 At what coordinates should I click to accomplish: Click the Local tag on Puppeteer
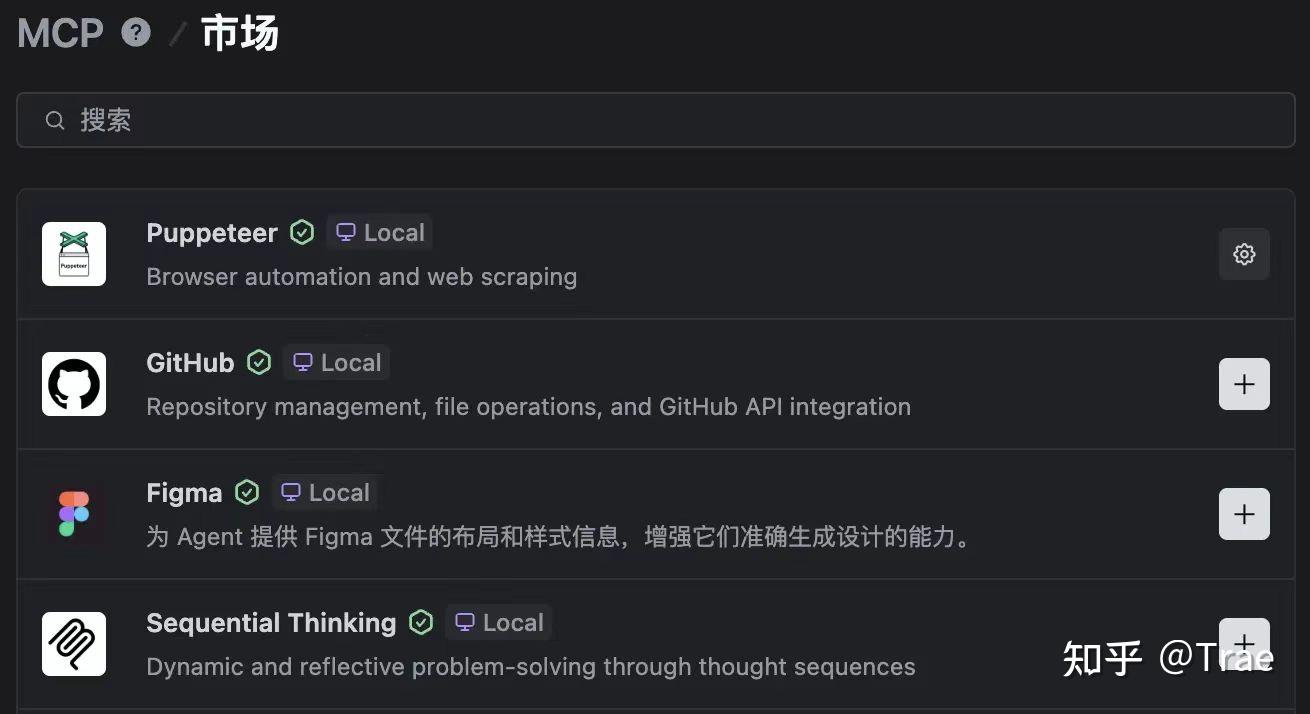click(379, 233)
